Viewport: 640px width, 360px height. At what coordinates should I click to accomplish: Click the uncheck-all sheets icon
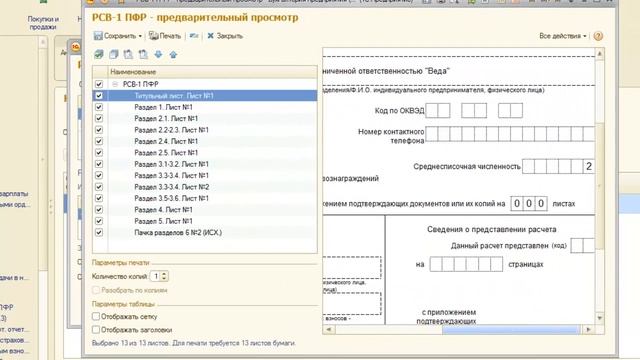point(113,54)
